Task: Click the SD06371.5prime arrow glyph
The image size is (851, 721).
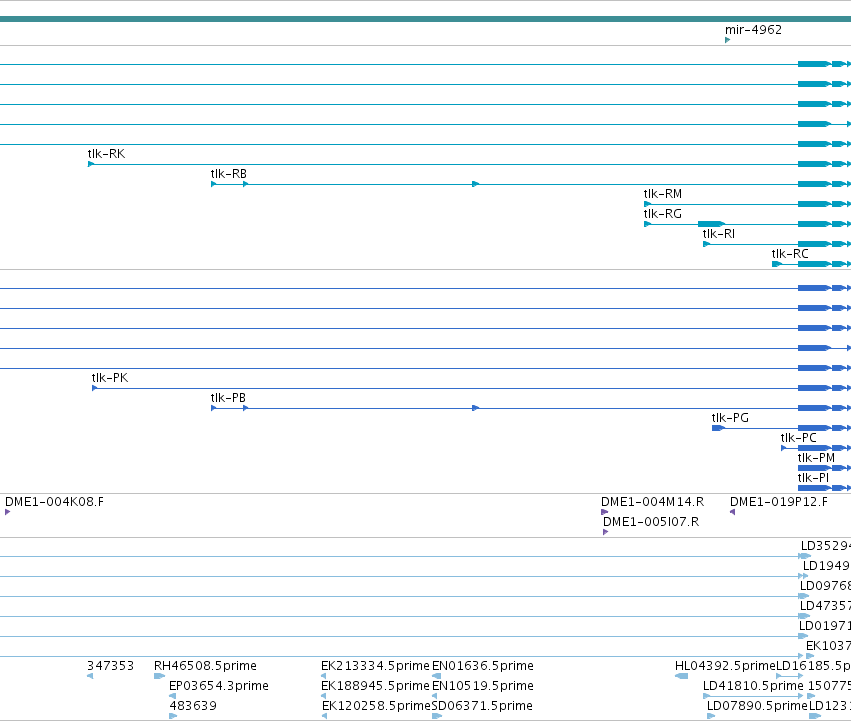Action: coord(437,716)
